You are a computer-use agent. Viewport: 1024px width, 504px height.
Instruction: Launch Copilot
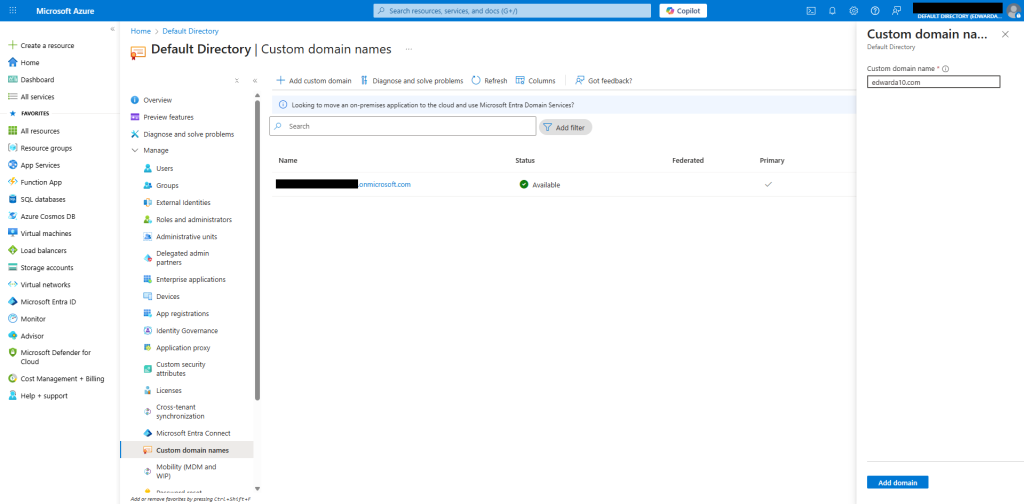click(682, 10)
